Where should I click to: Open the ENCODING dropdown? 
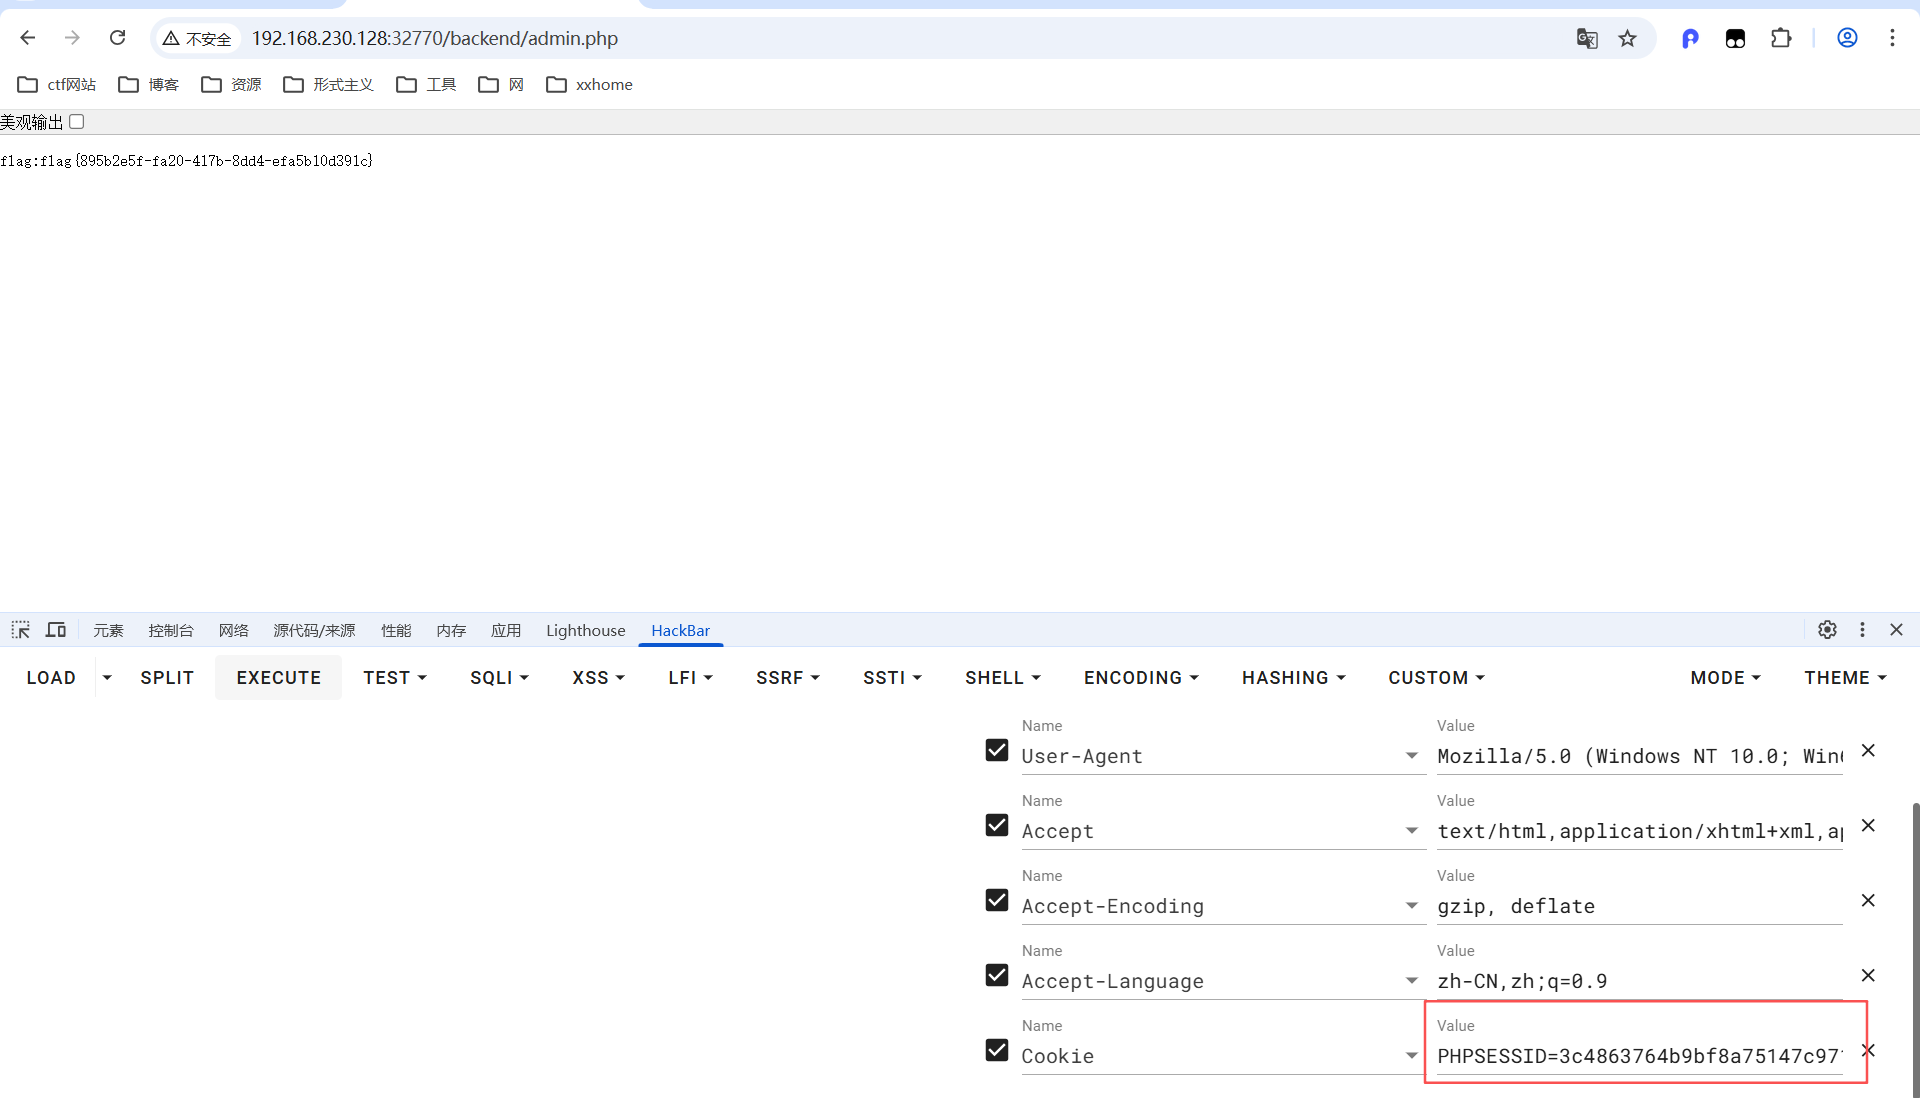coord(1141,678)
